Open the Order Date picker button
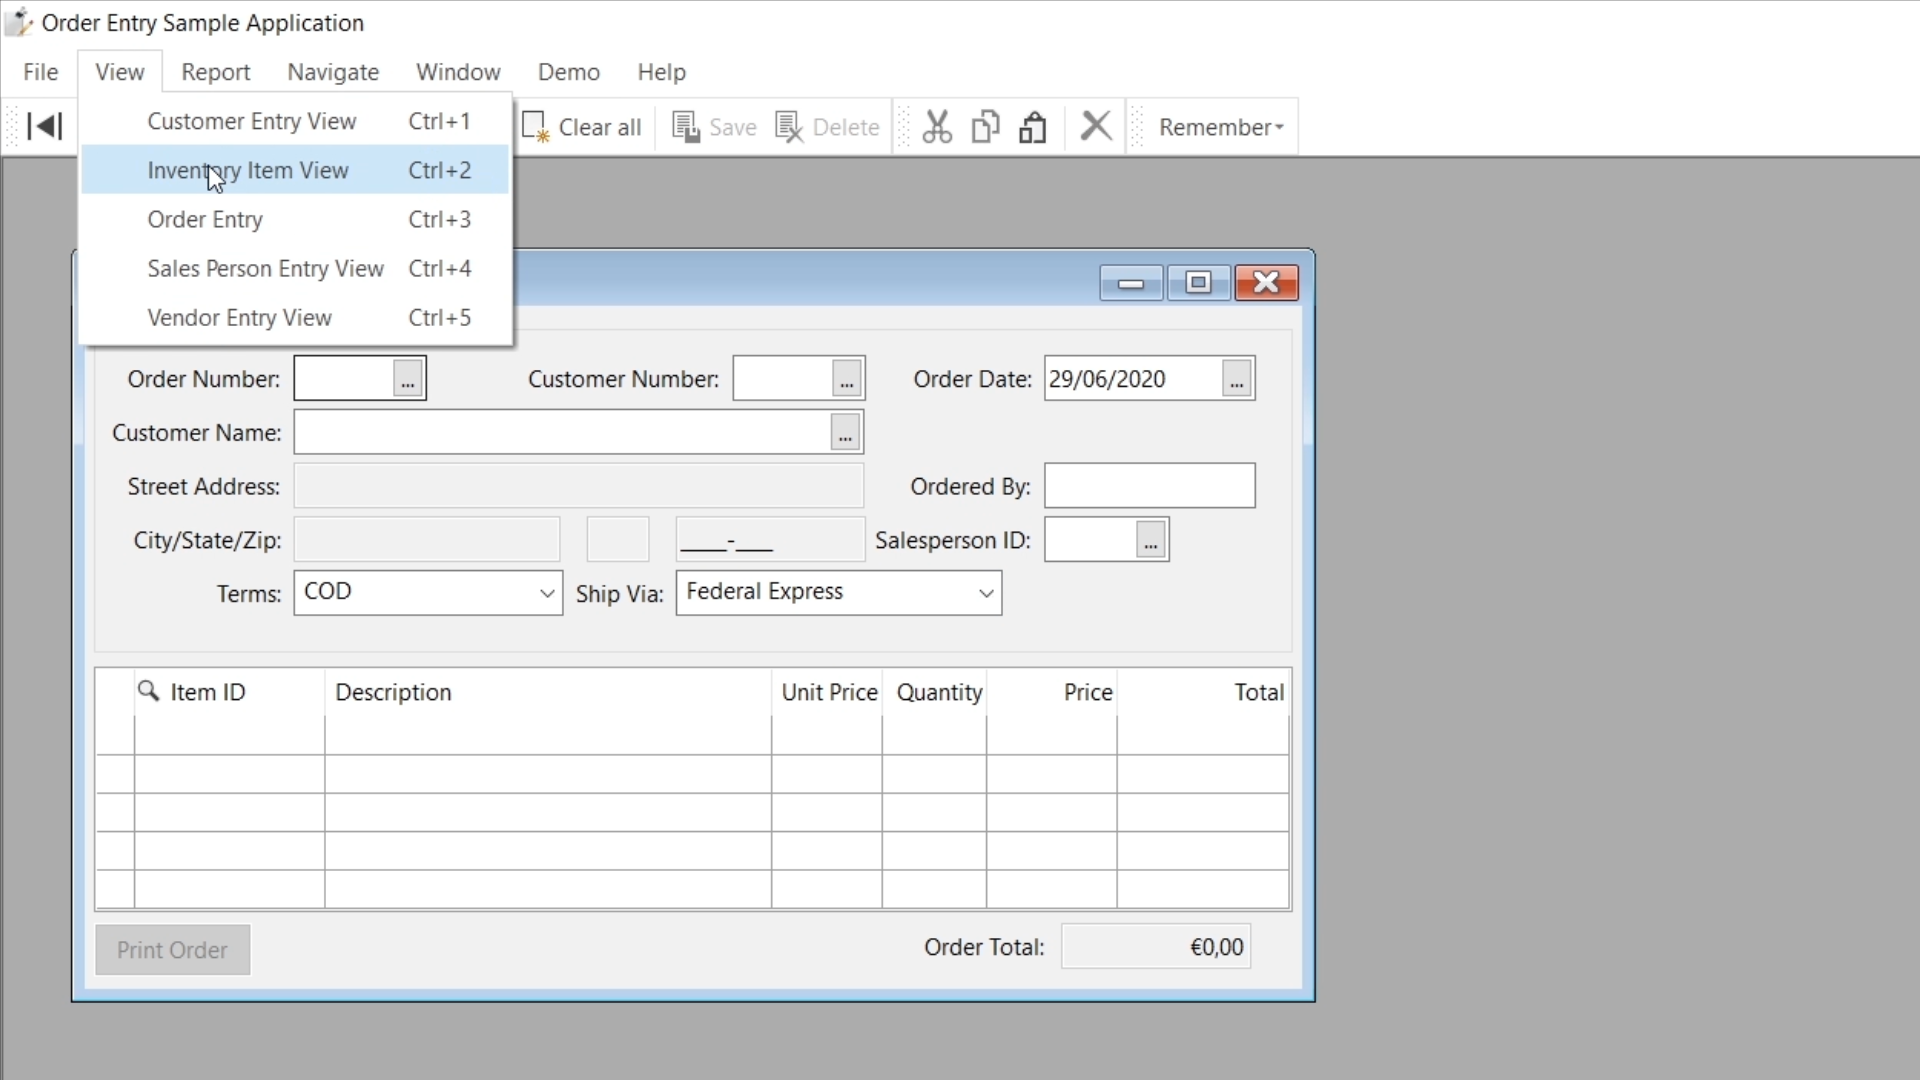 coord(1236,380)
